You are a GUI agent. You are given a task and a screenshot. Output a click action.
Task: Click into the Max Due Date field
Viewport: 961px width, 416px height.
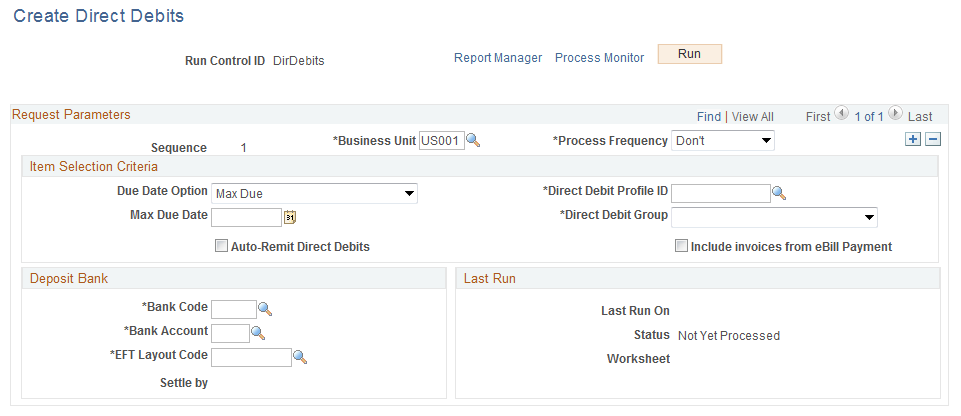coord(246,217)
